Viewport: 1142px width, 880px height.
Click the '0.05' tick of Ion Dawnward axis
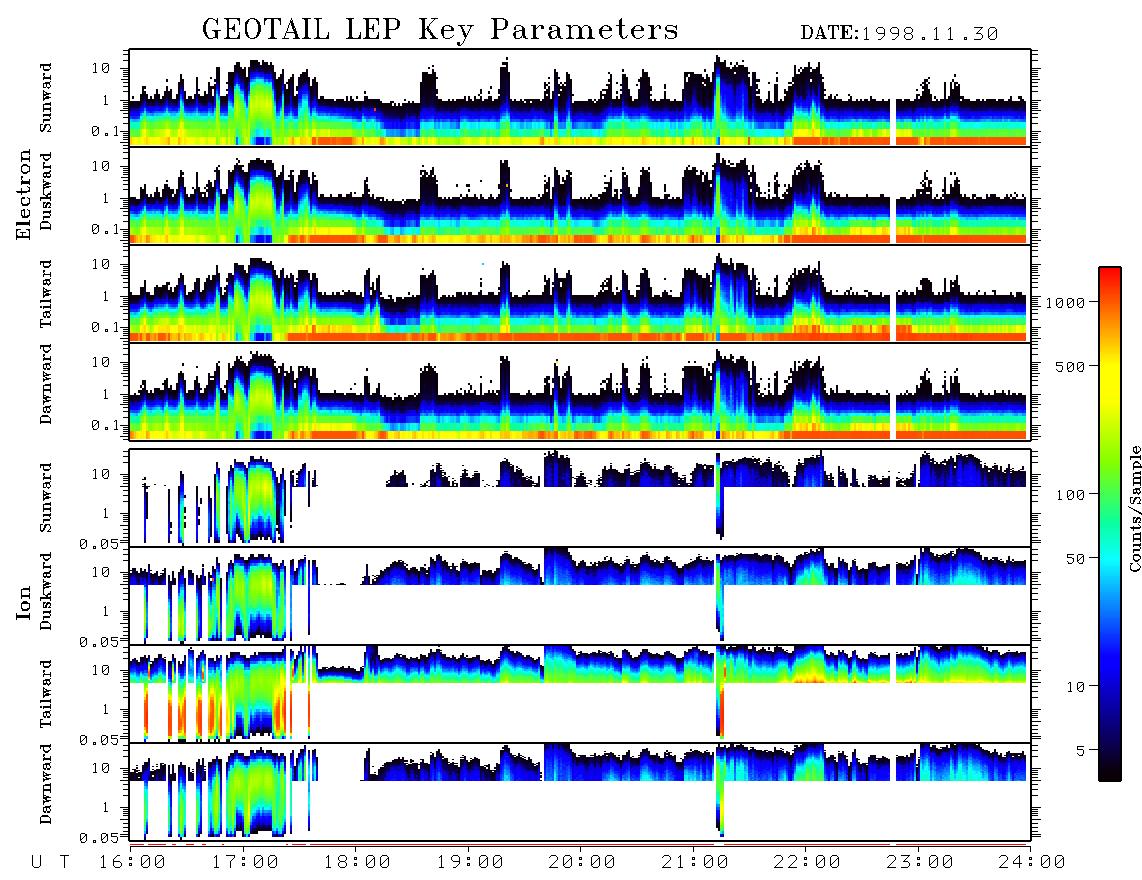(x=98, y=838)
